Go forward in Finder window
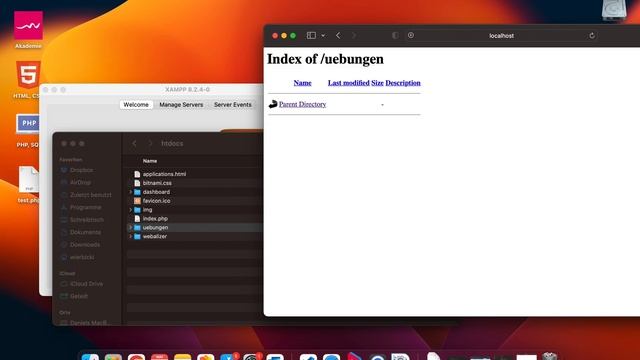The height and width of the screenshot is (360, 640). point(150,143)
